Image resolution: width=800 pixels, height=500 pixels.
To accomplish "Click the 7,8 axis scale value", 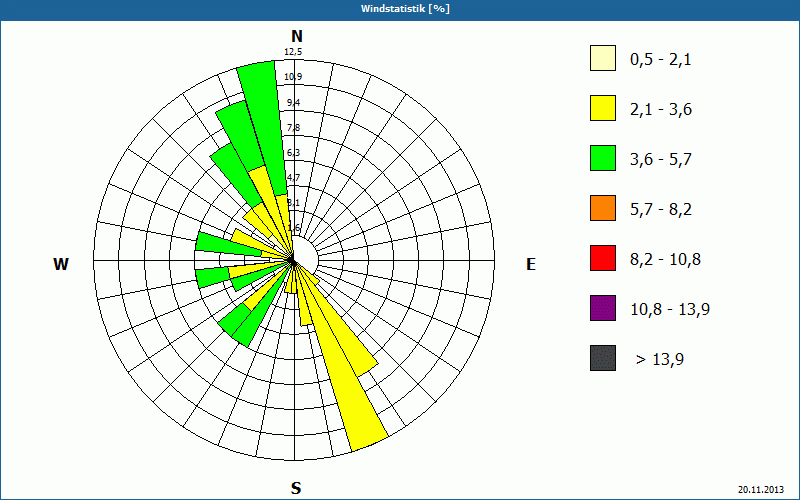I will click(x=293, y=128).
